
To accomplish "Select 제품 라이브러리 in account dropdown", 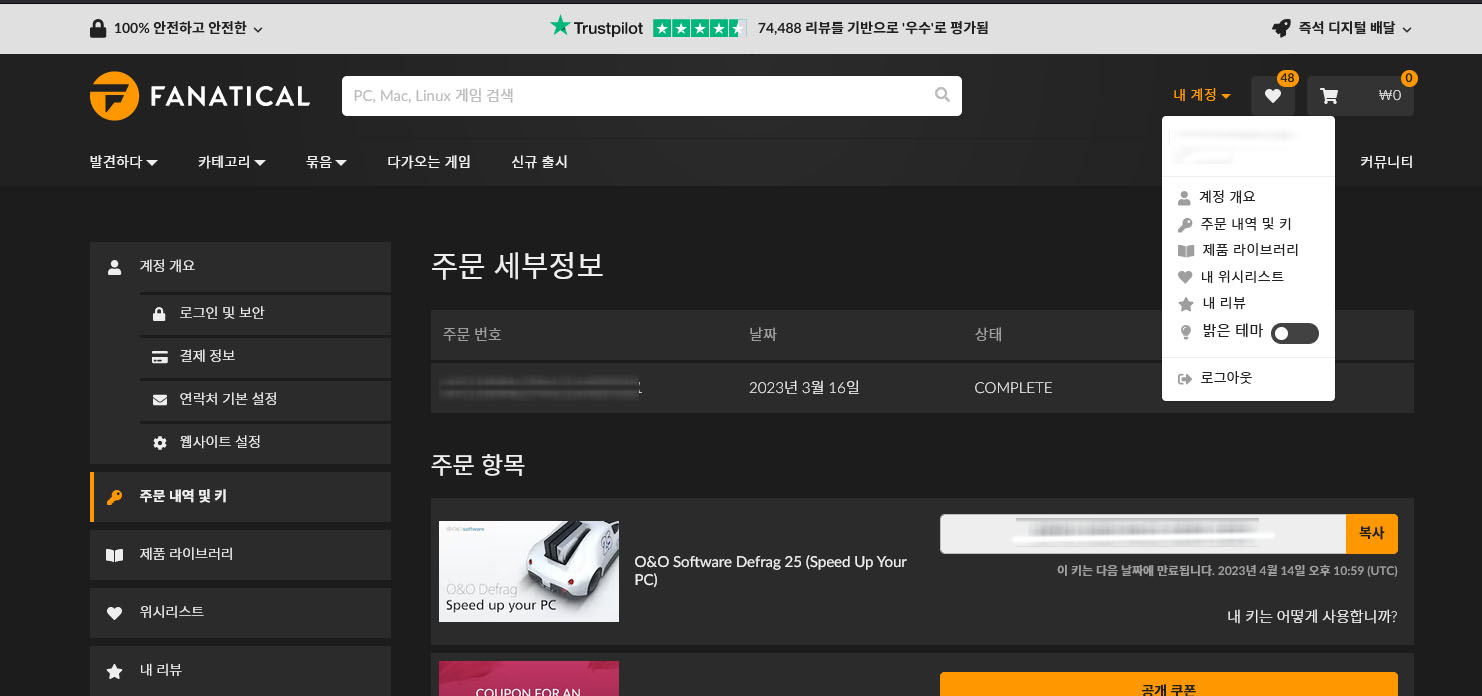I will 1250,250.
